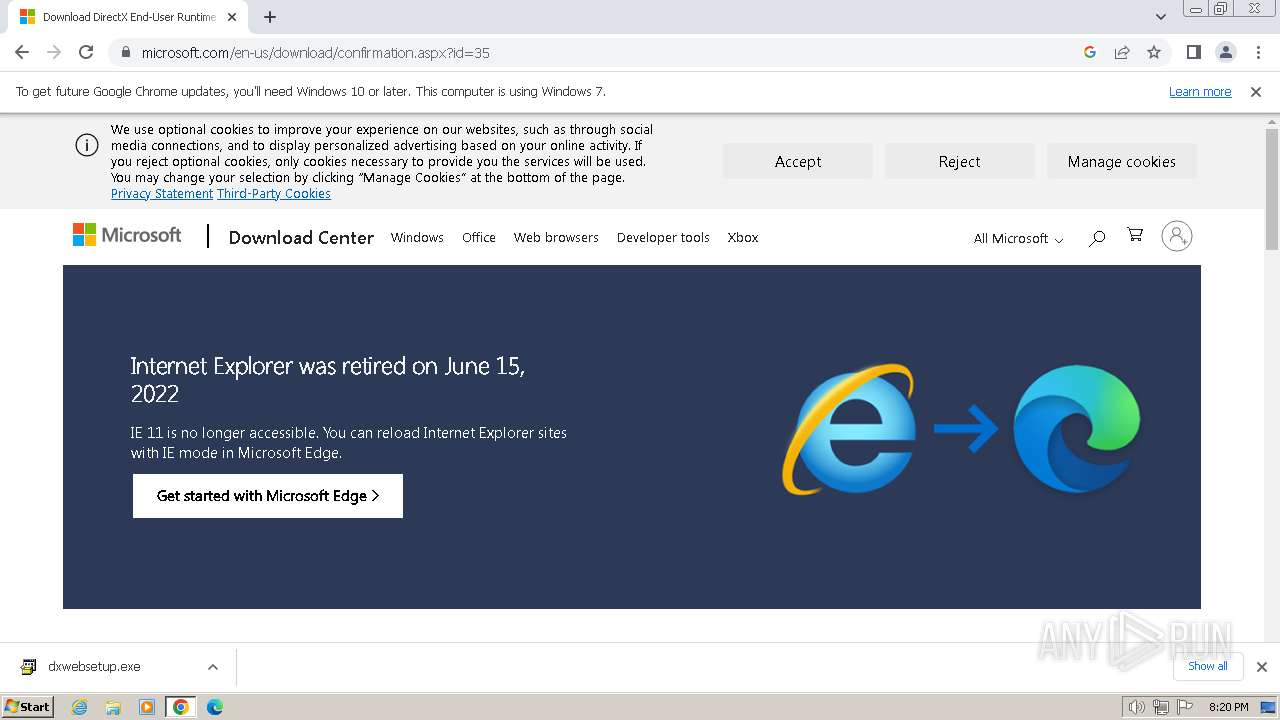Click the Microsoft logo
The height and width of the screenshot is (720, 1280).
(127, 235)
